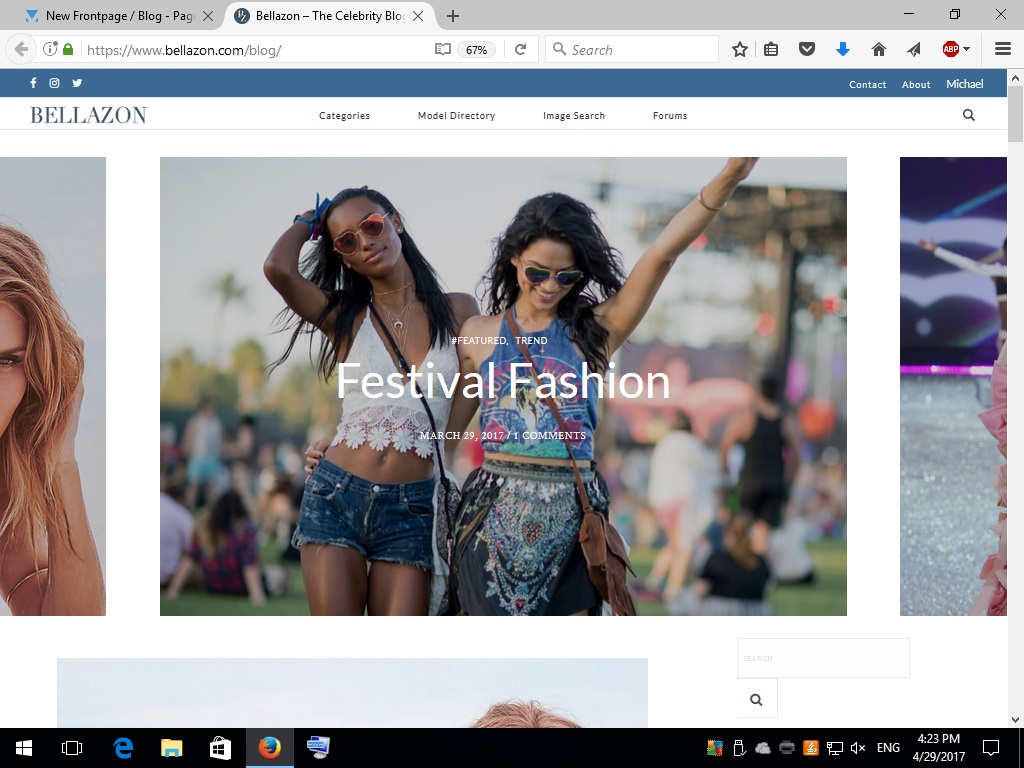1024x768 pixels.
Task: Open the Instagram social link
Action: coord(55,83)
